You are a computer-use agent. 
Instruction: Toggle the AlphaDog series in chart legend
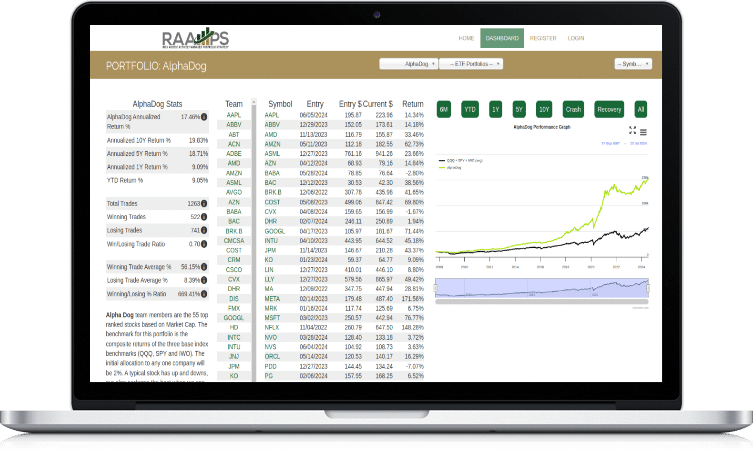pyautogui.click(x=453, y=167)
